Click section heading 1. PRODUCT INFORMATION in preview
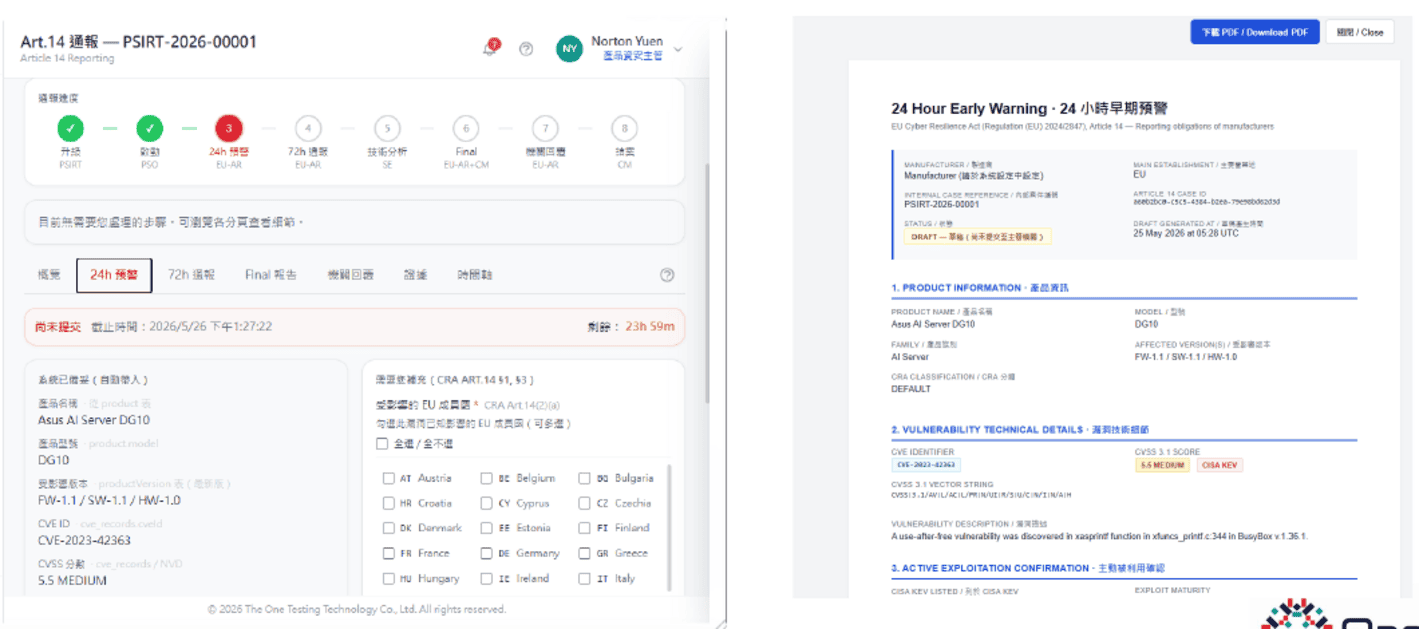This screenshot has height=629, width=1419. 980,288
